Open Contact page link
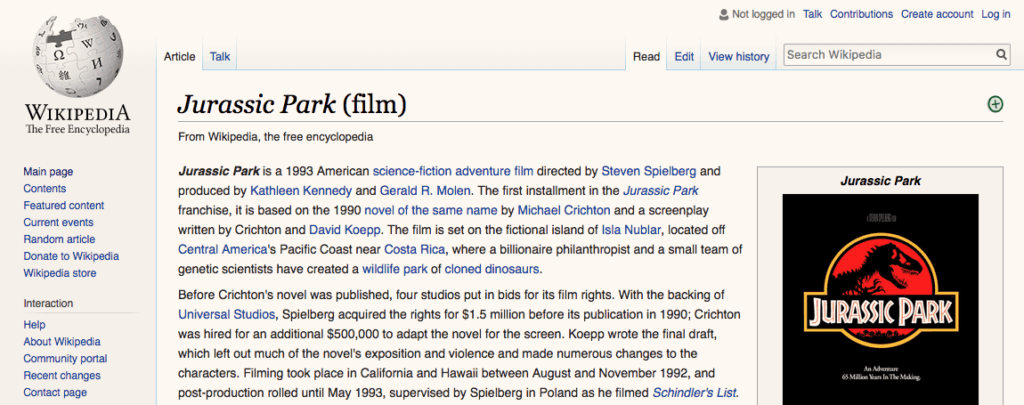The width and height of the screenshot is (1024, 405). point(55,393)
